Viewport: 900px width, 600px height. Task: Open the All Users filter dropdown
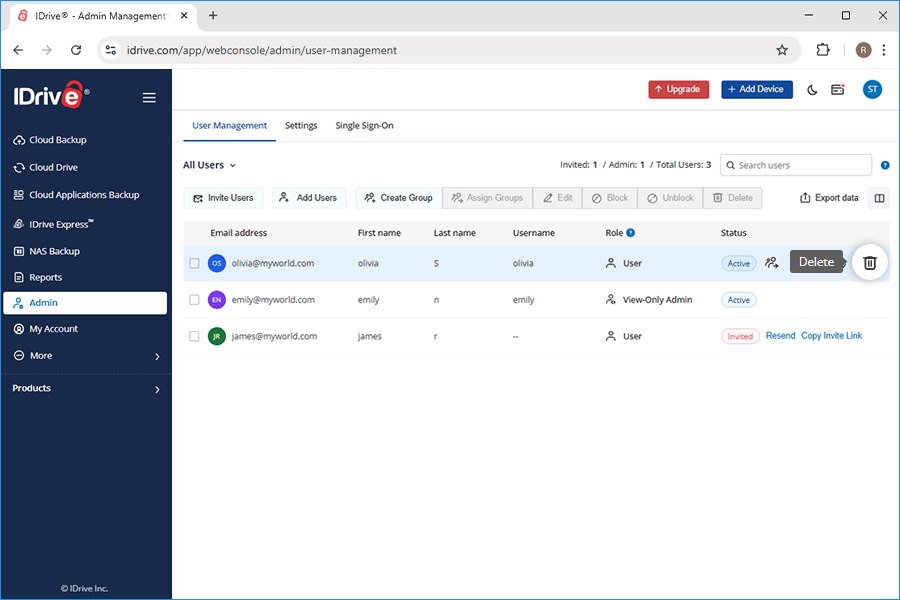(210, 165)
